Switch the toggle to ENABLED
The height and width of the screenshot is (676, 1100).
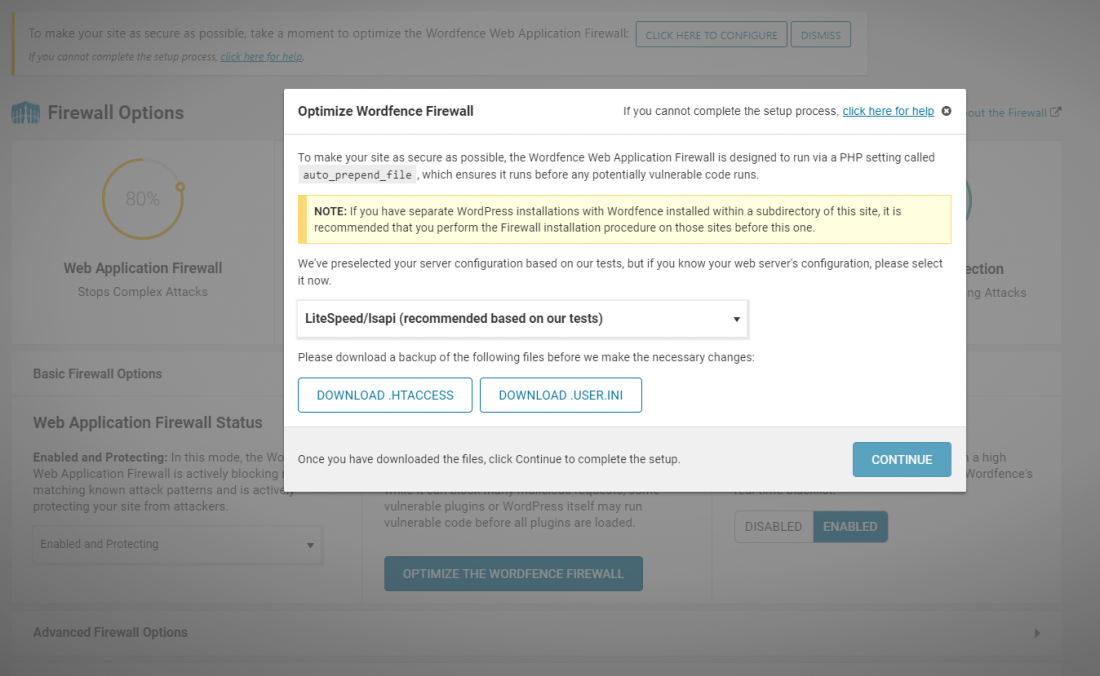pyautogui.click(x=850, y=527)
